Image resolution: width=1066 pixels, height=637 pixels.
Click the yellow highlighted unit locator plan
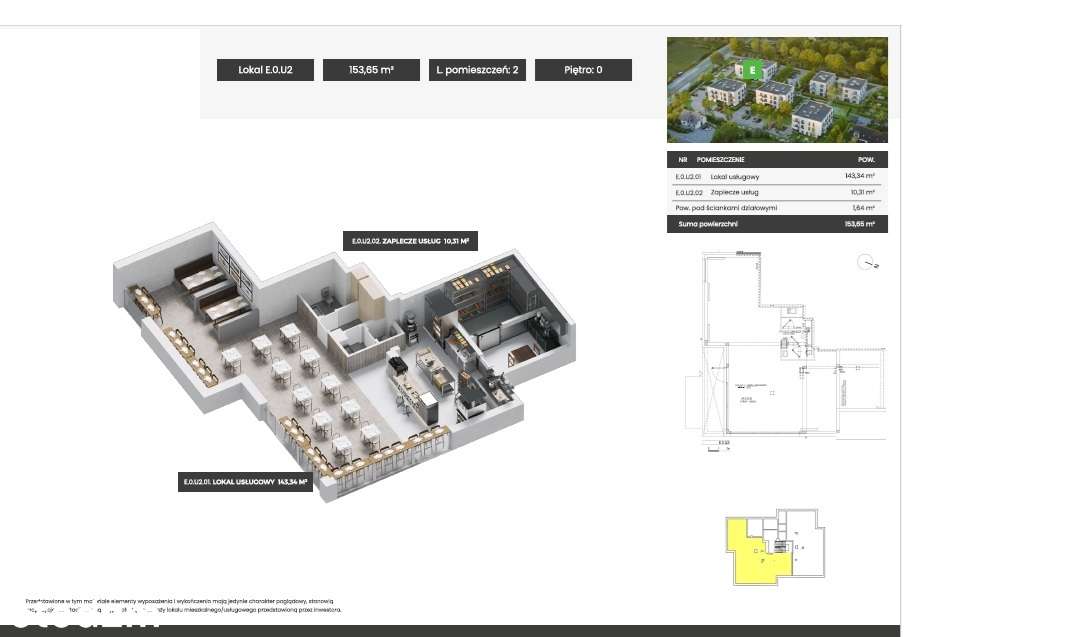(x=775, y=547)
